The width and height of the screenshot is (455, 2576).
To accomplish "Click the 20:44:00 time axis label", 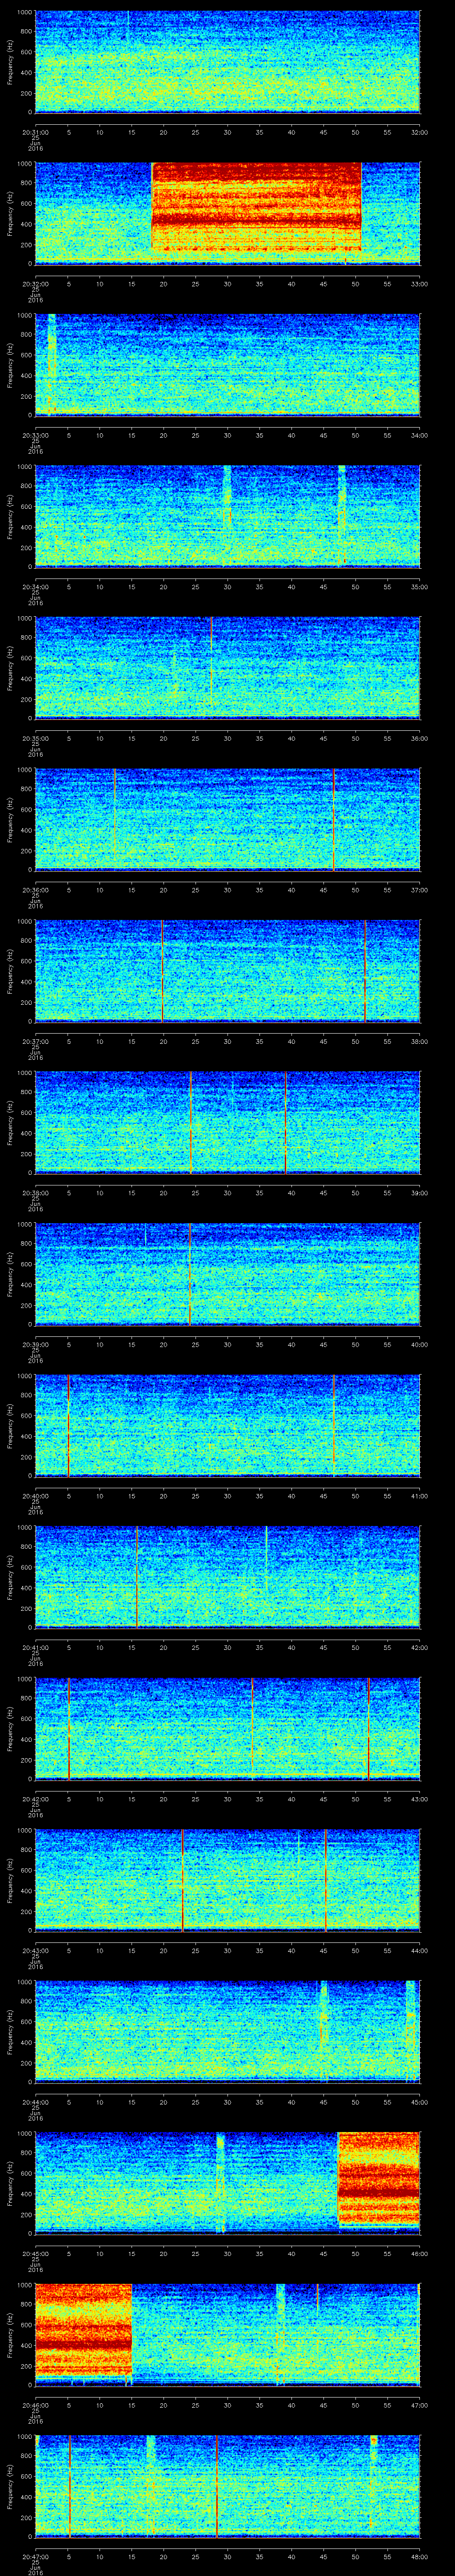I will [36, 2101].
